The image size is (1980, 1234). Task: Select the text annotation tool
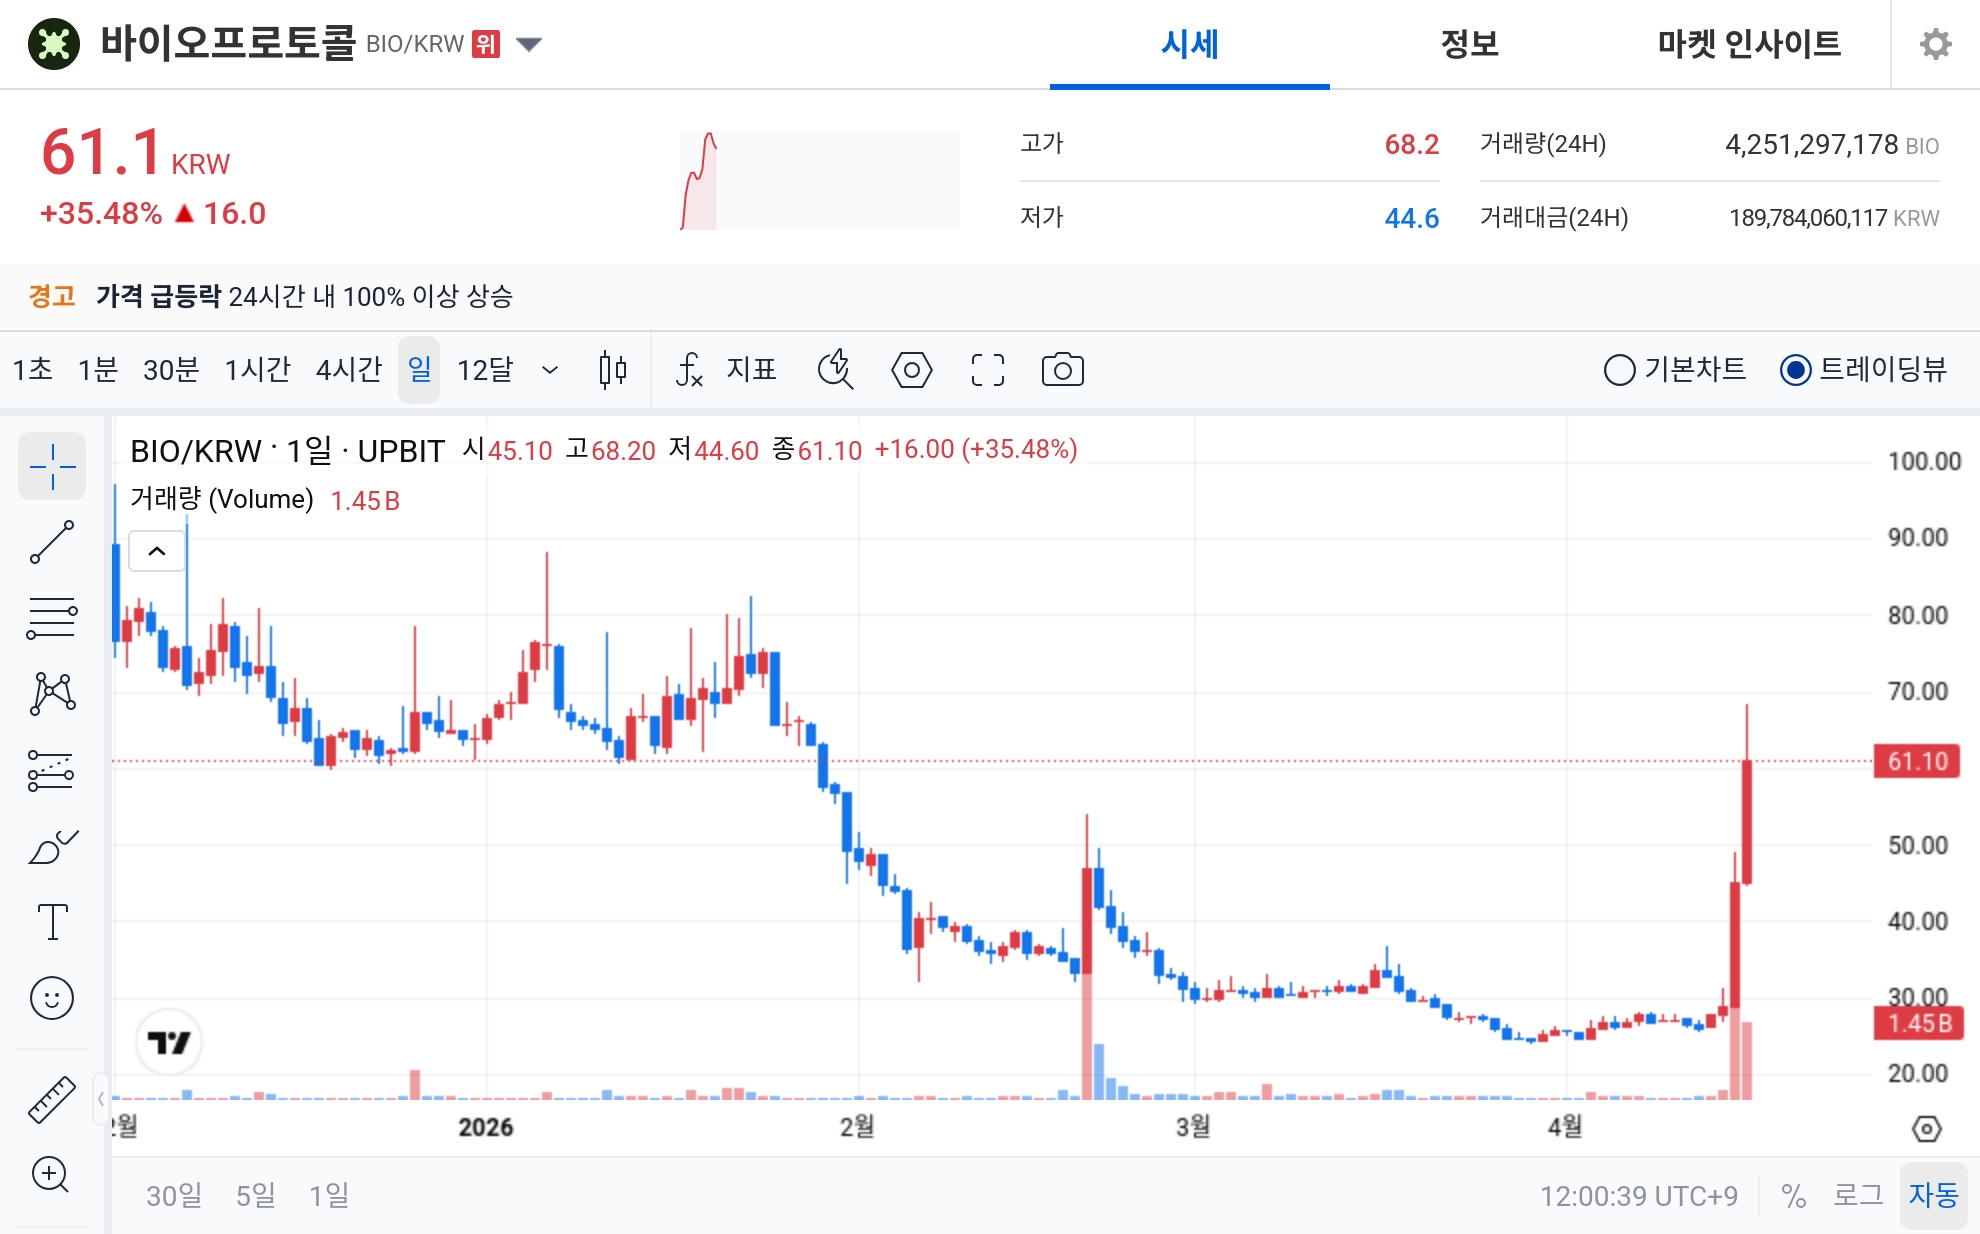click(x=52, y=922)
